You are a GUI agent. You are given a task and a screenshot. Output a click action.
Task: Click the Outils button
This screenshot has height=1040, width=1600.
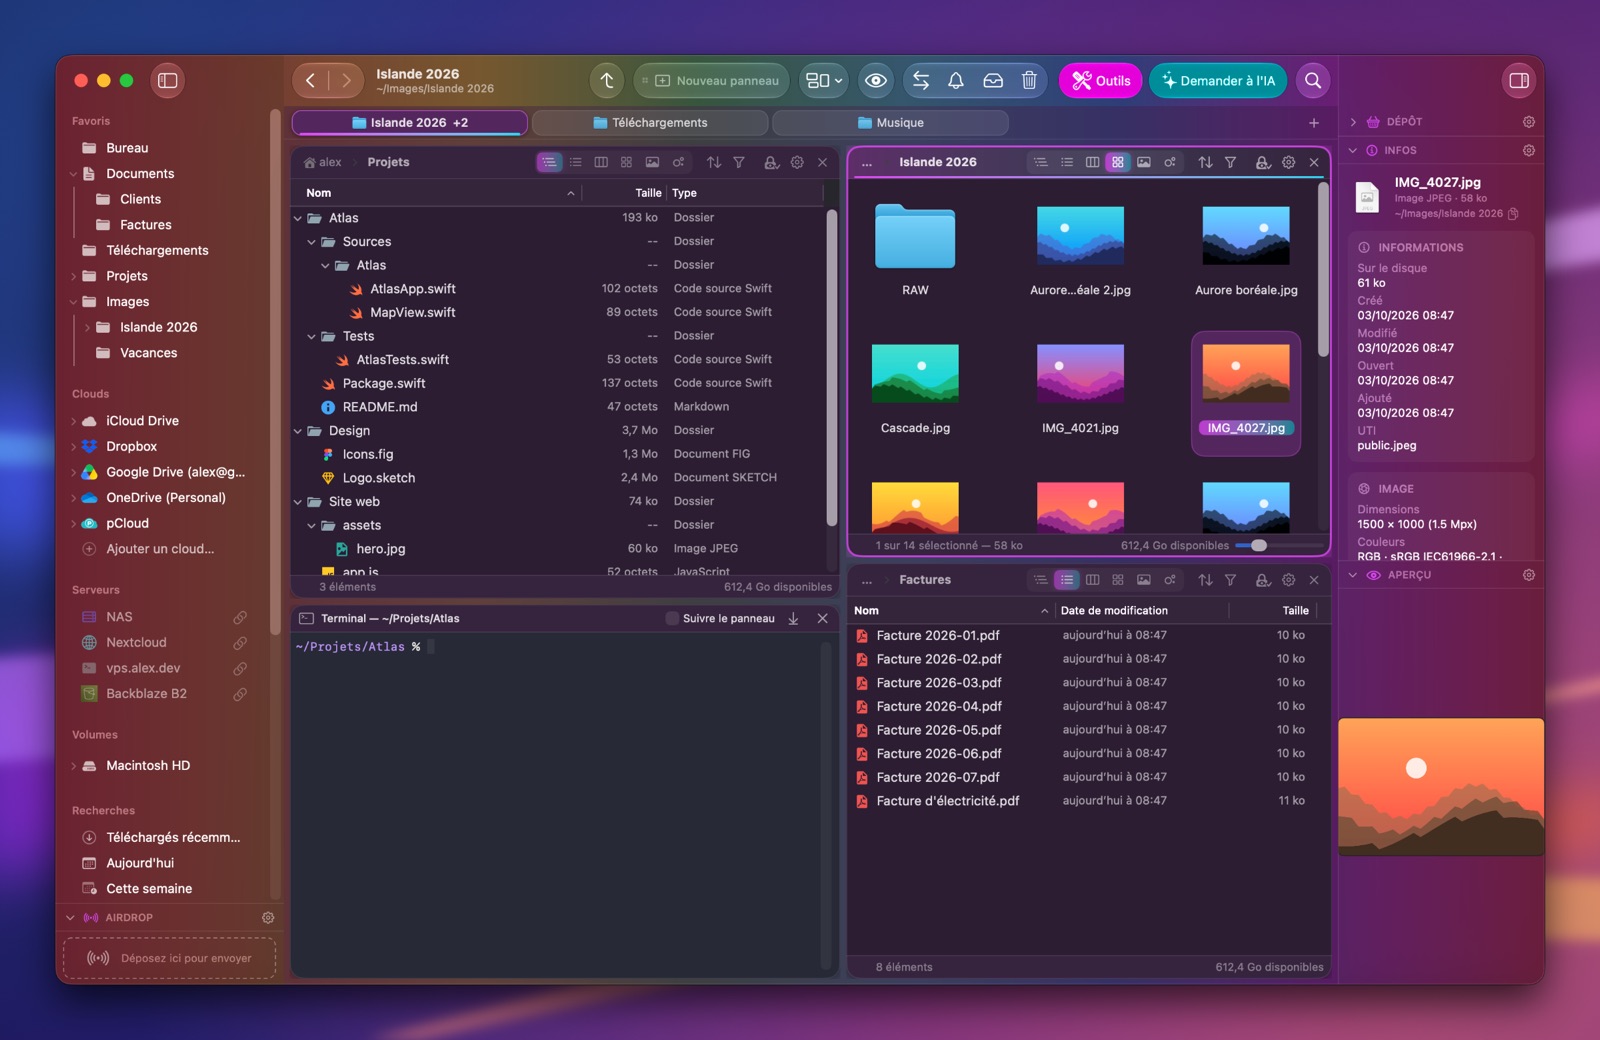tap(1101, 81)
